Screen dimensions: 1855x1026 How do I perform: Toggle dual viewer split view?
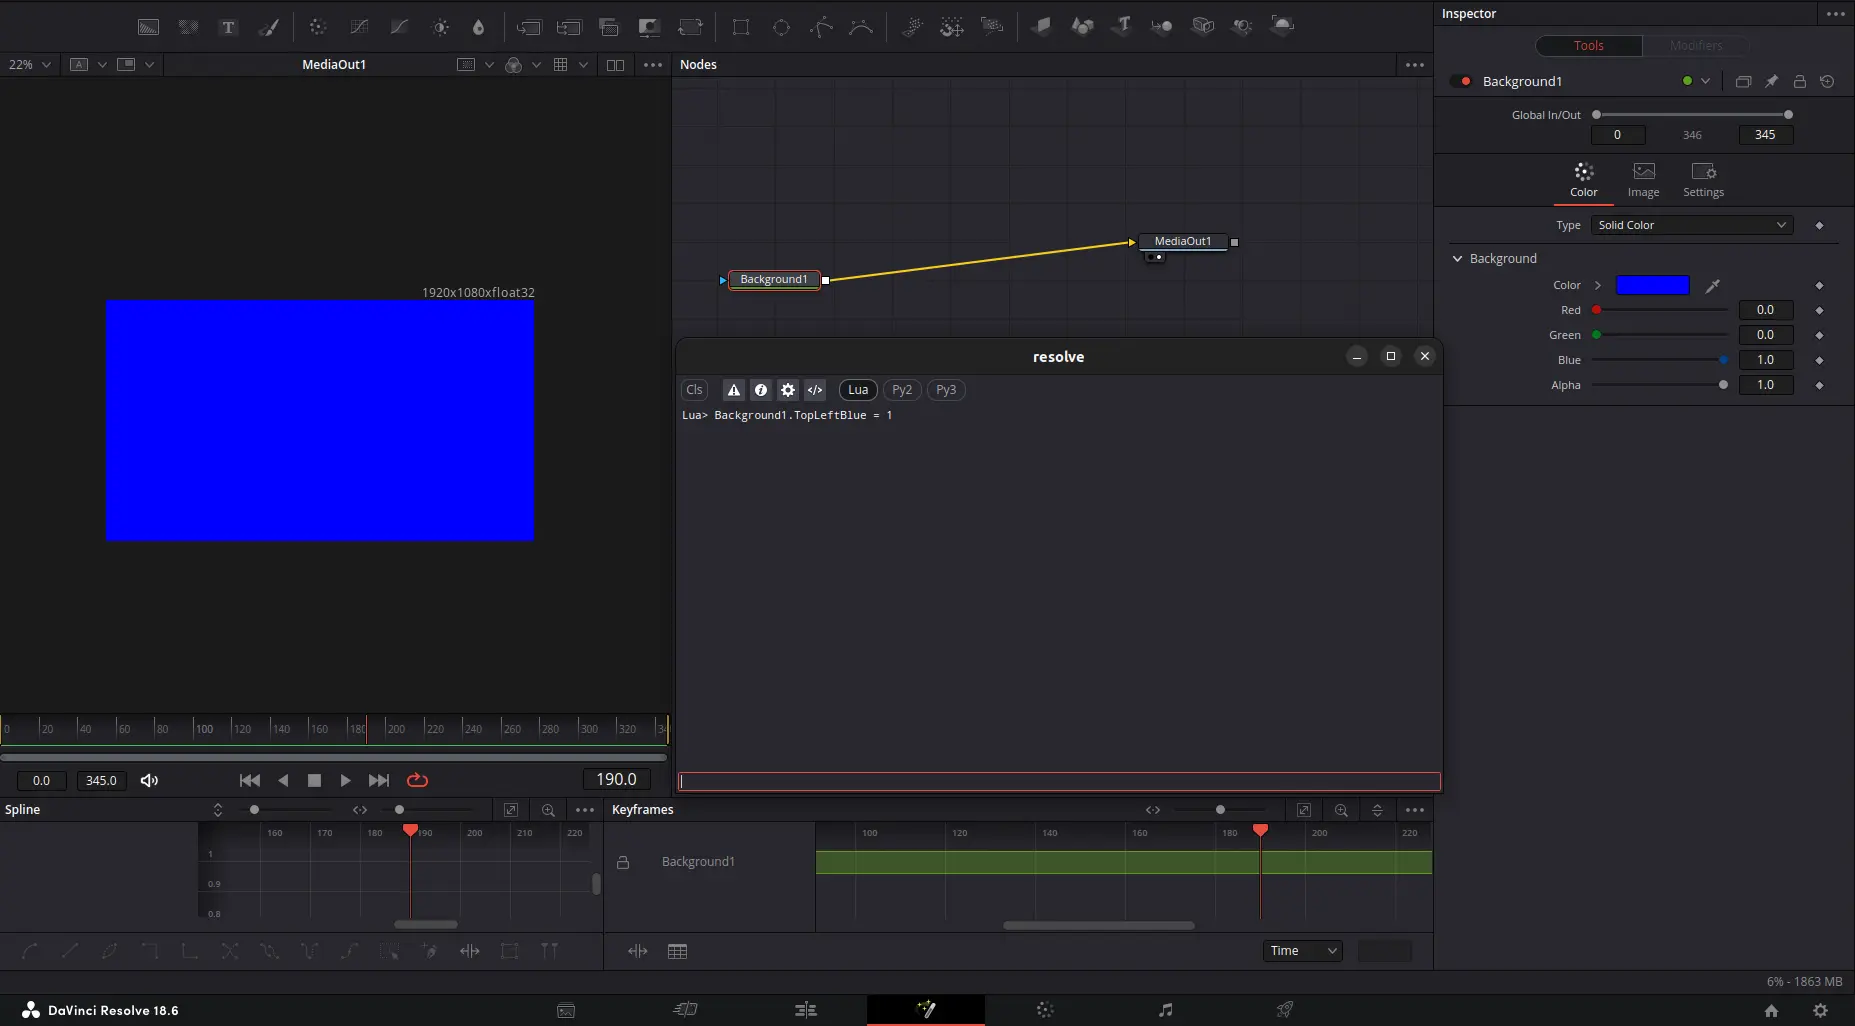pyautogui.click(x=615, y=65)
